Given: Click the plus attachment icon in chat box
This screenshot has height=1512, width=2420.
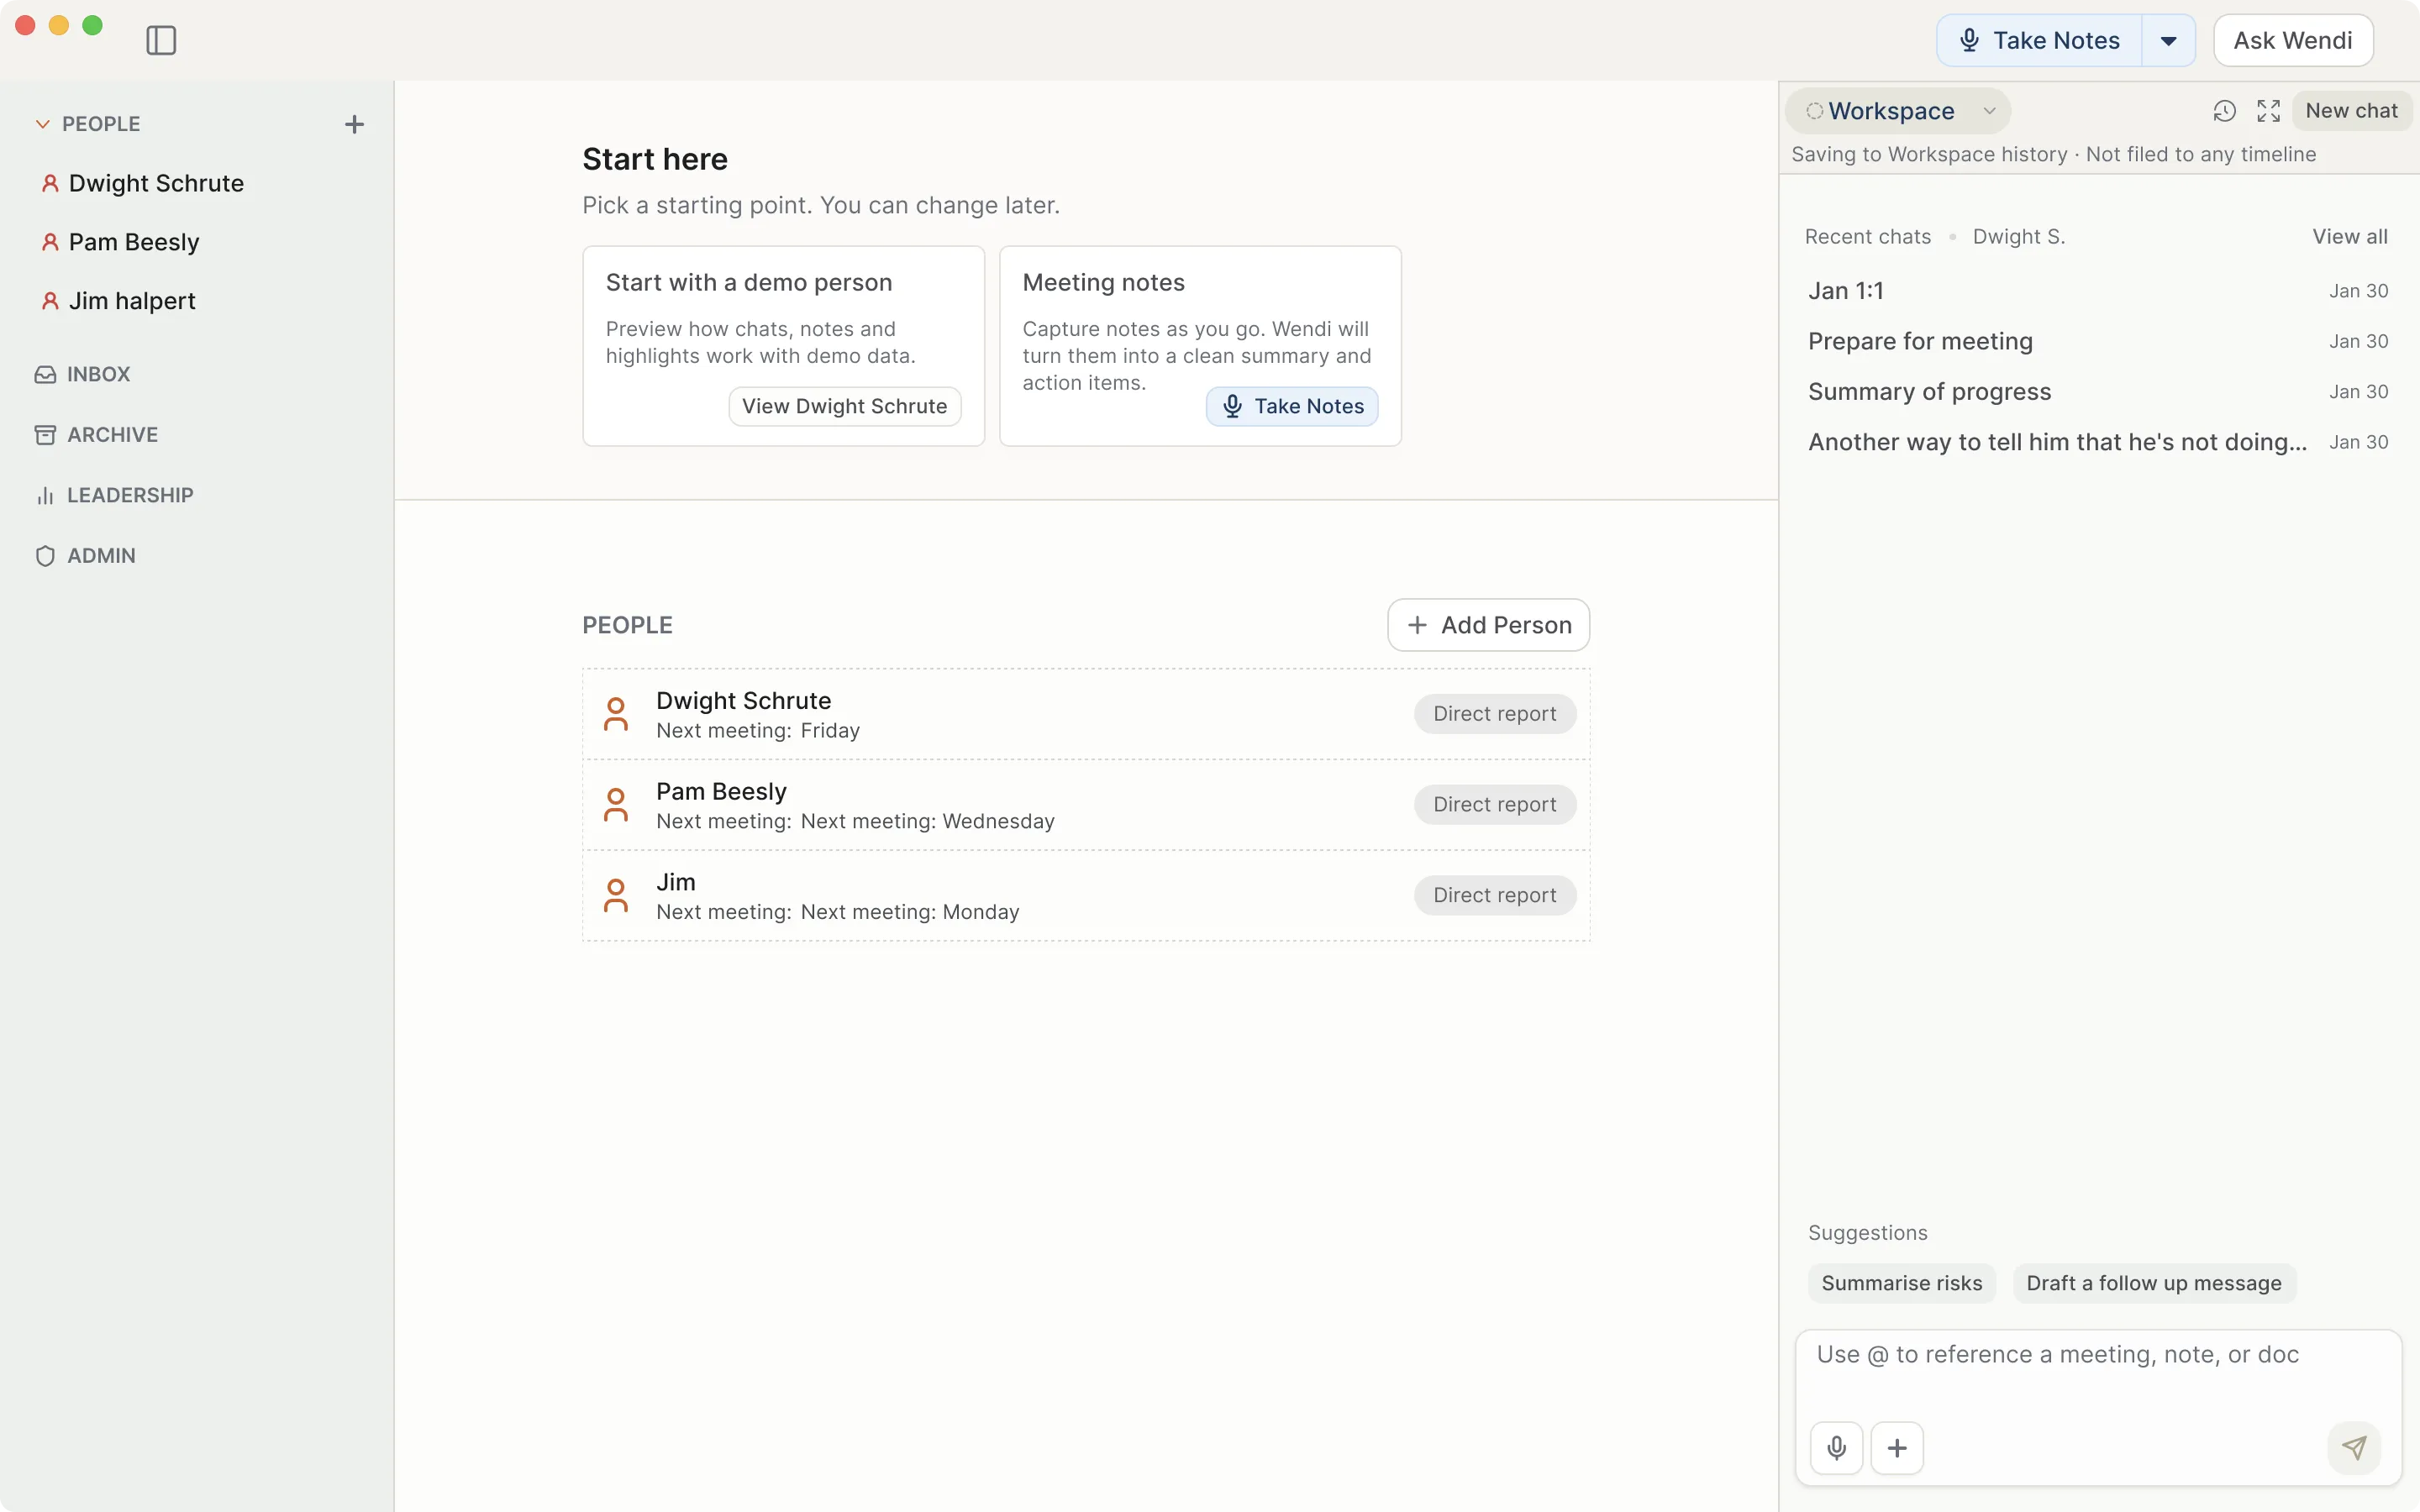Looking at the screenshot, I should coord(1897,1448).
